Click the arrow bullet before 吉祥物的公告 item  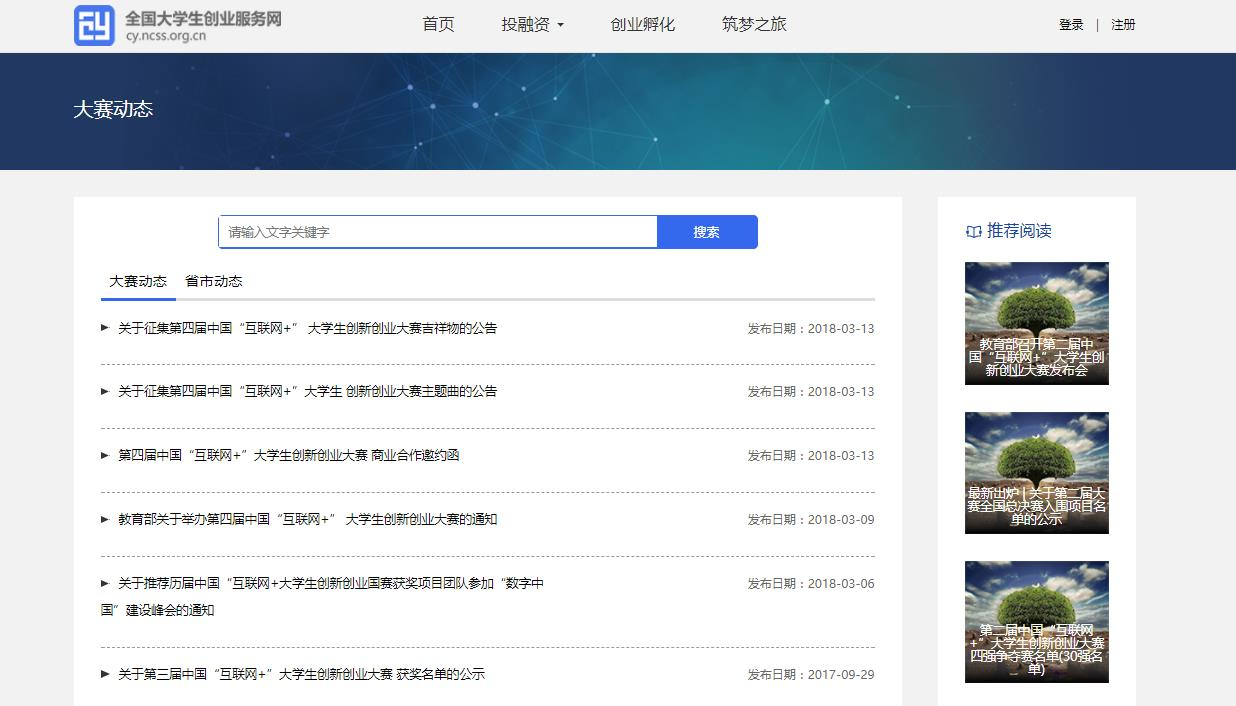[105, 328]
